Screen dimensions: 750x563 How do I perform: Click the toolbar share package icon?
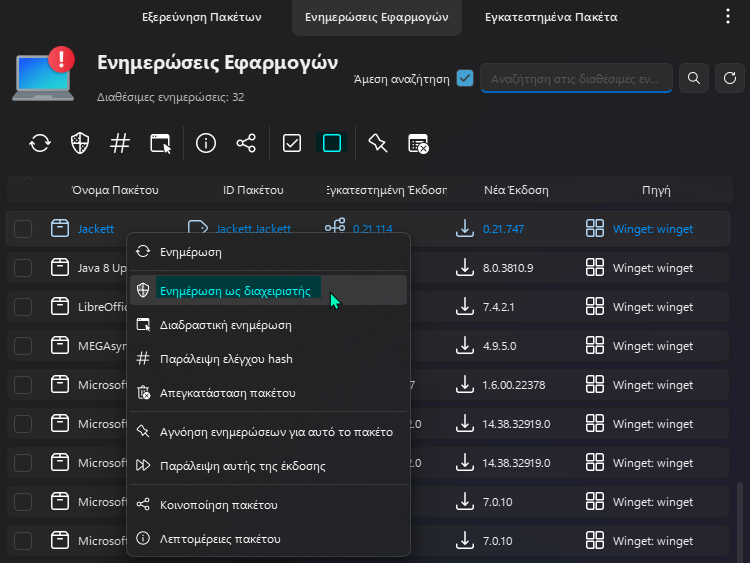point(246,143)
